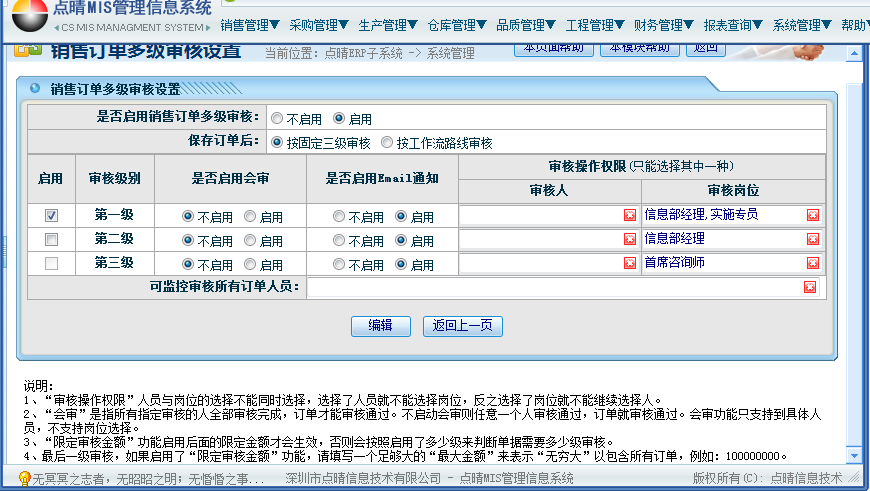Viewport: 870px width, 491px height.
Task: Select 按工作流路线审核 radio option
Action: (387, 143)
